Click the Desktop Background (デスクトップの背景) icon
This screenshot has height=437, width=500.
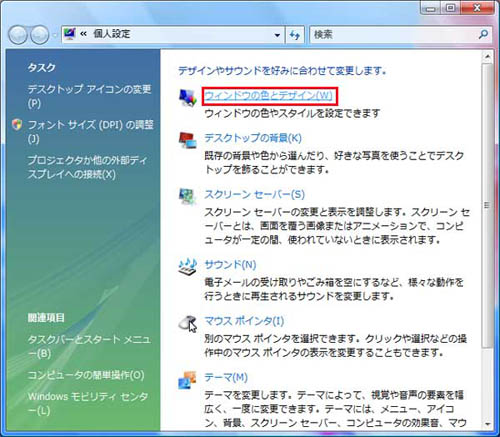tap(188, 140)
